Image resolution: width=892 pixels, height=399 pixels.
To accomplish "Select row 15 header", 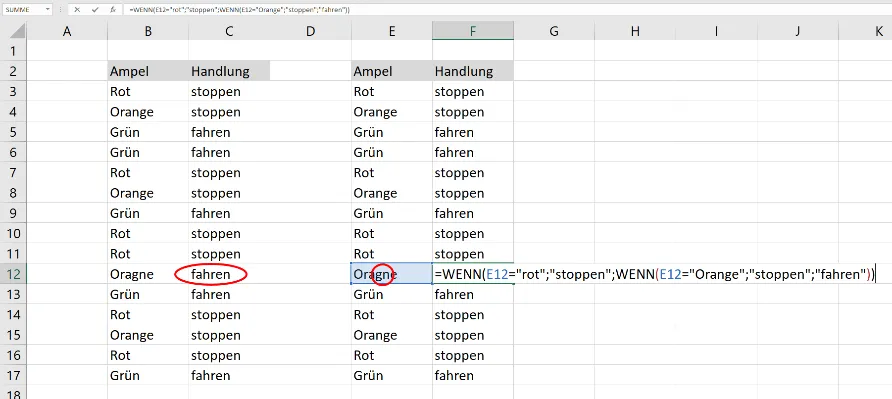I will (x=13, y=335).
